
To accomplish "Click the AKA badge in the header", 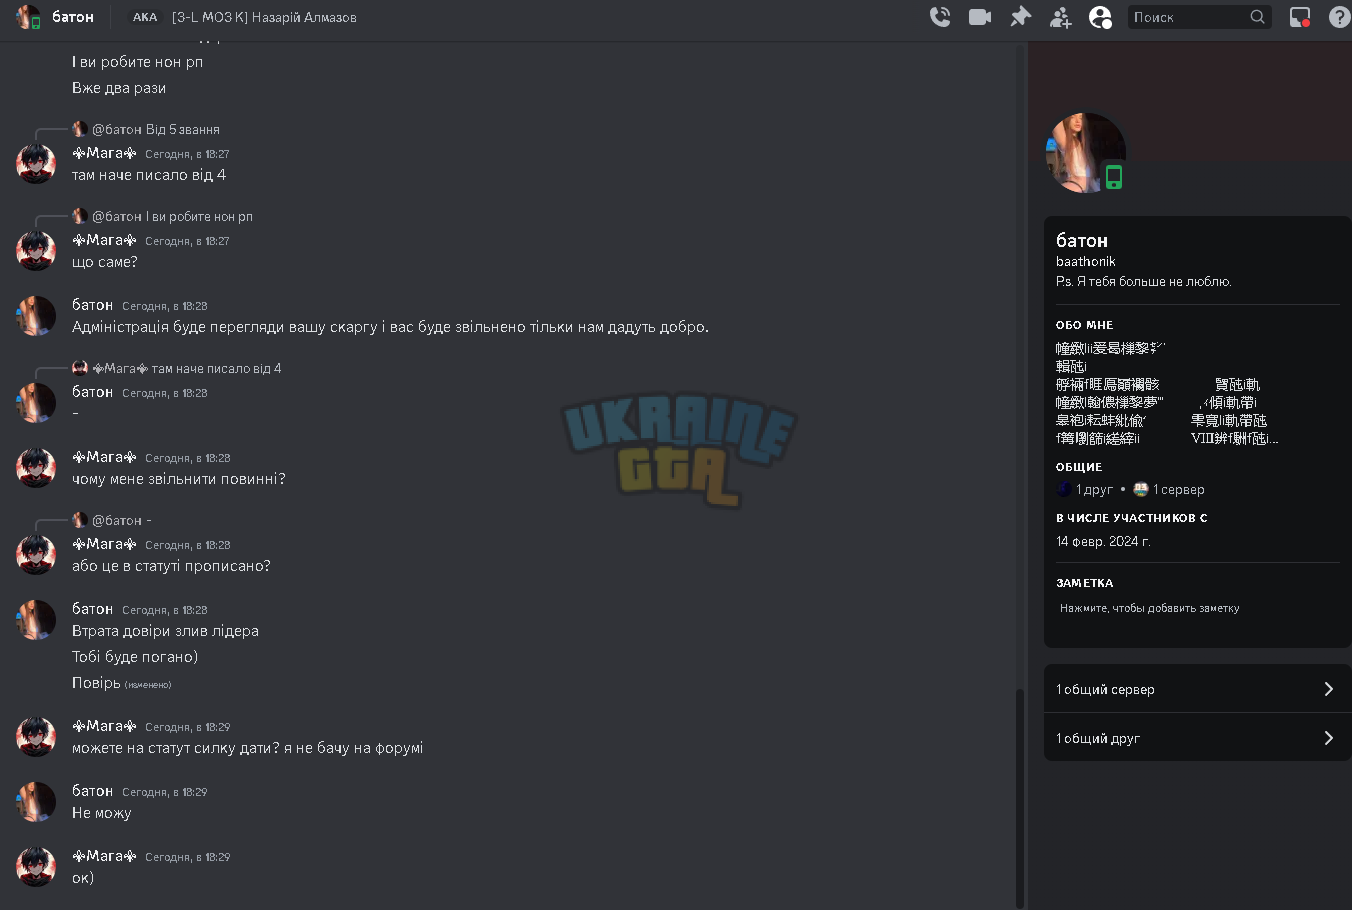I will (145, 17).
